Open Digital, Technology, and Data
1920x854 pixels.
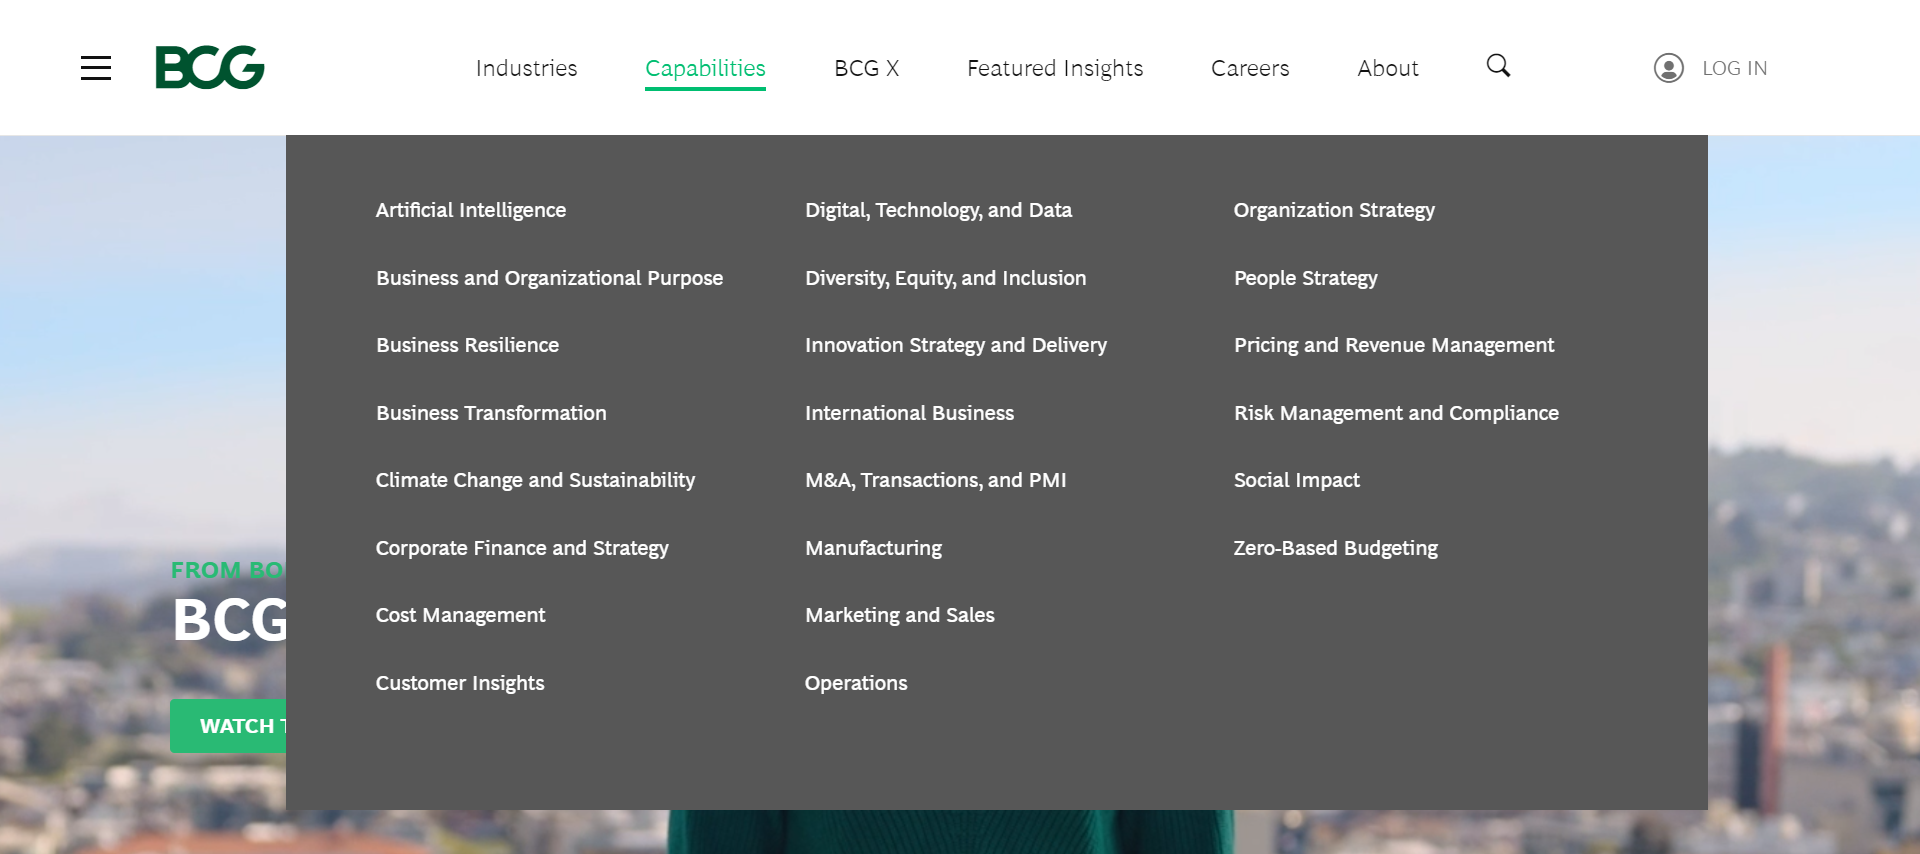click(x=938, y=210)
